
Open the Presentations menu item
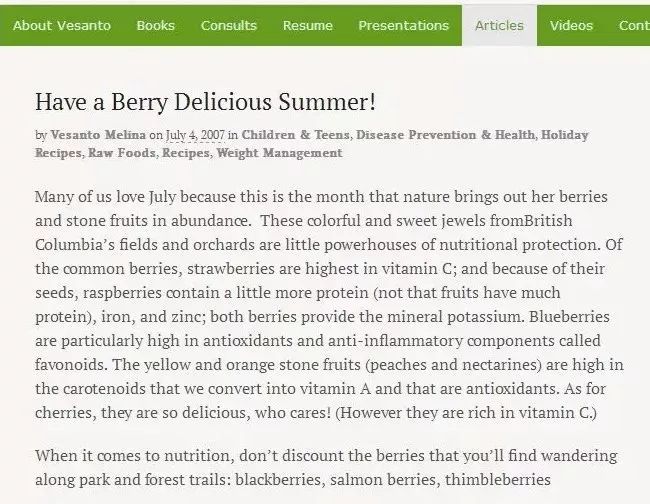pos(403,26)
